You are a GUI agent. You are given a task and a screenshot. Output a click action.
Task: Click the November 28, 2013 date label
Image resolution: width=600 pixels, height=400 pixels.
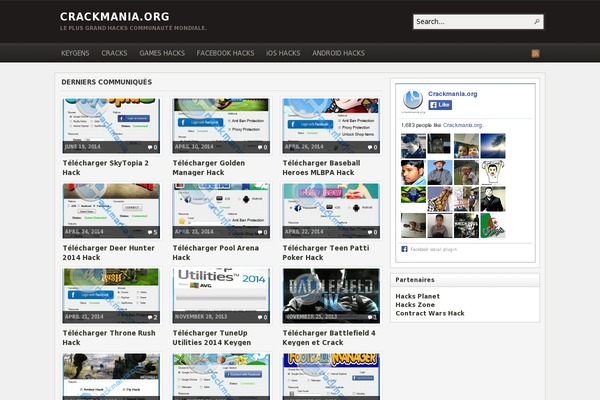tap(201, 317)
